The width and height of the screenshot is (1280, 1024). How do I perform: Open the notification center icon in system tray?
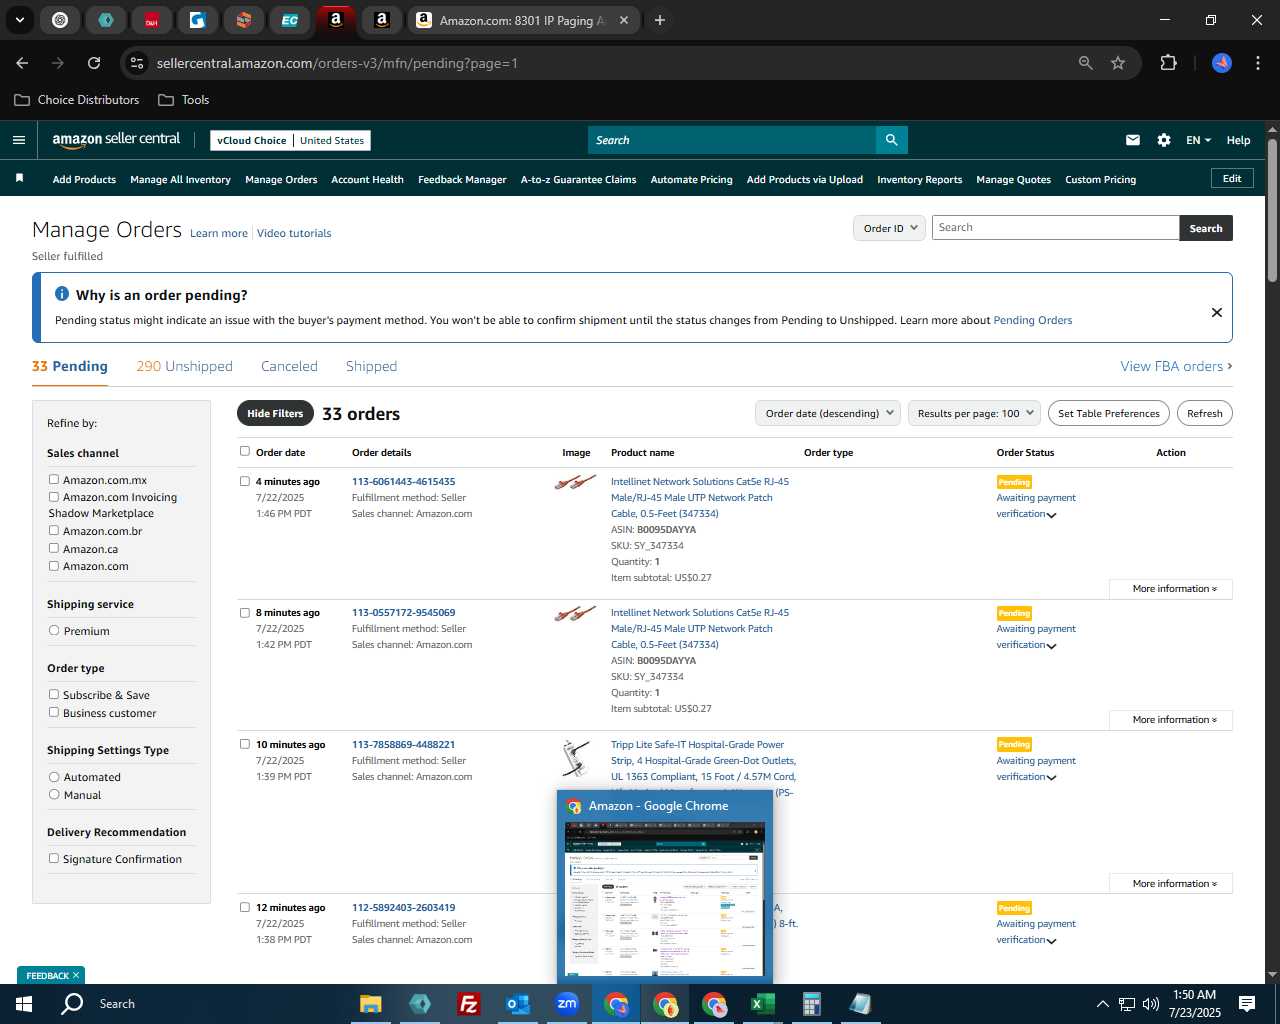(x=1247, y=1004)
